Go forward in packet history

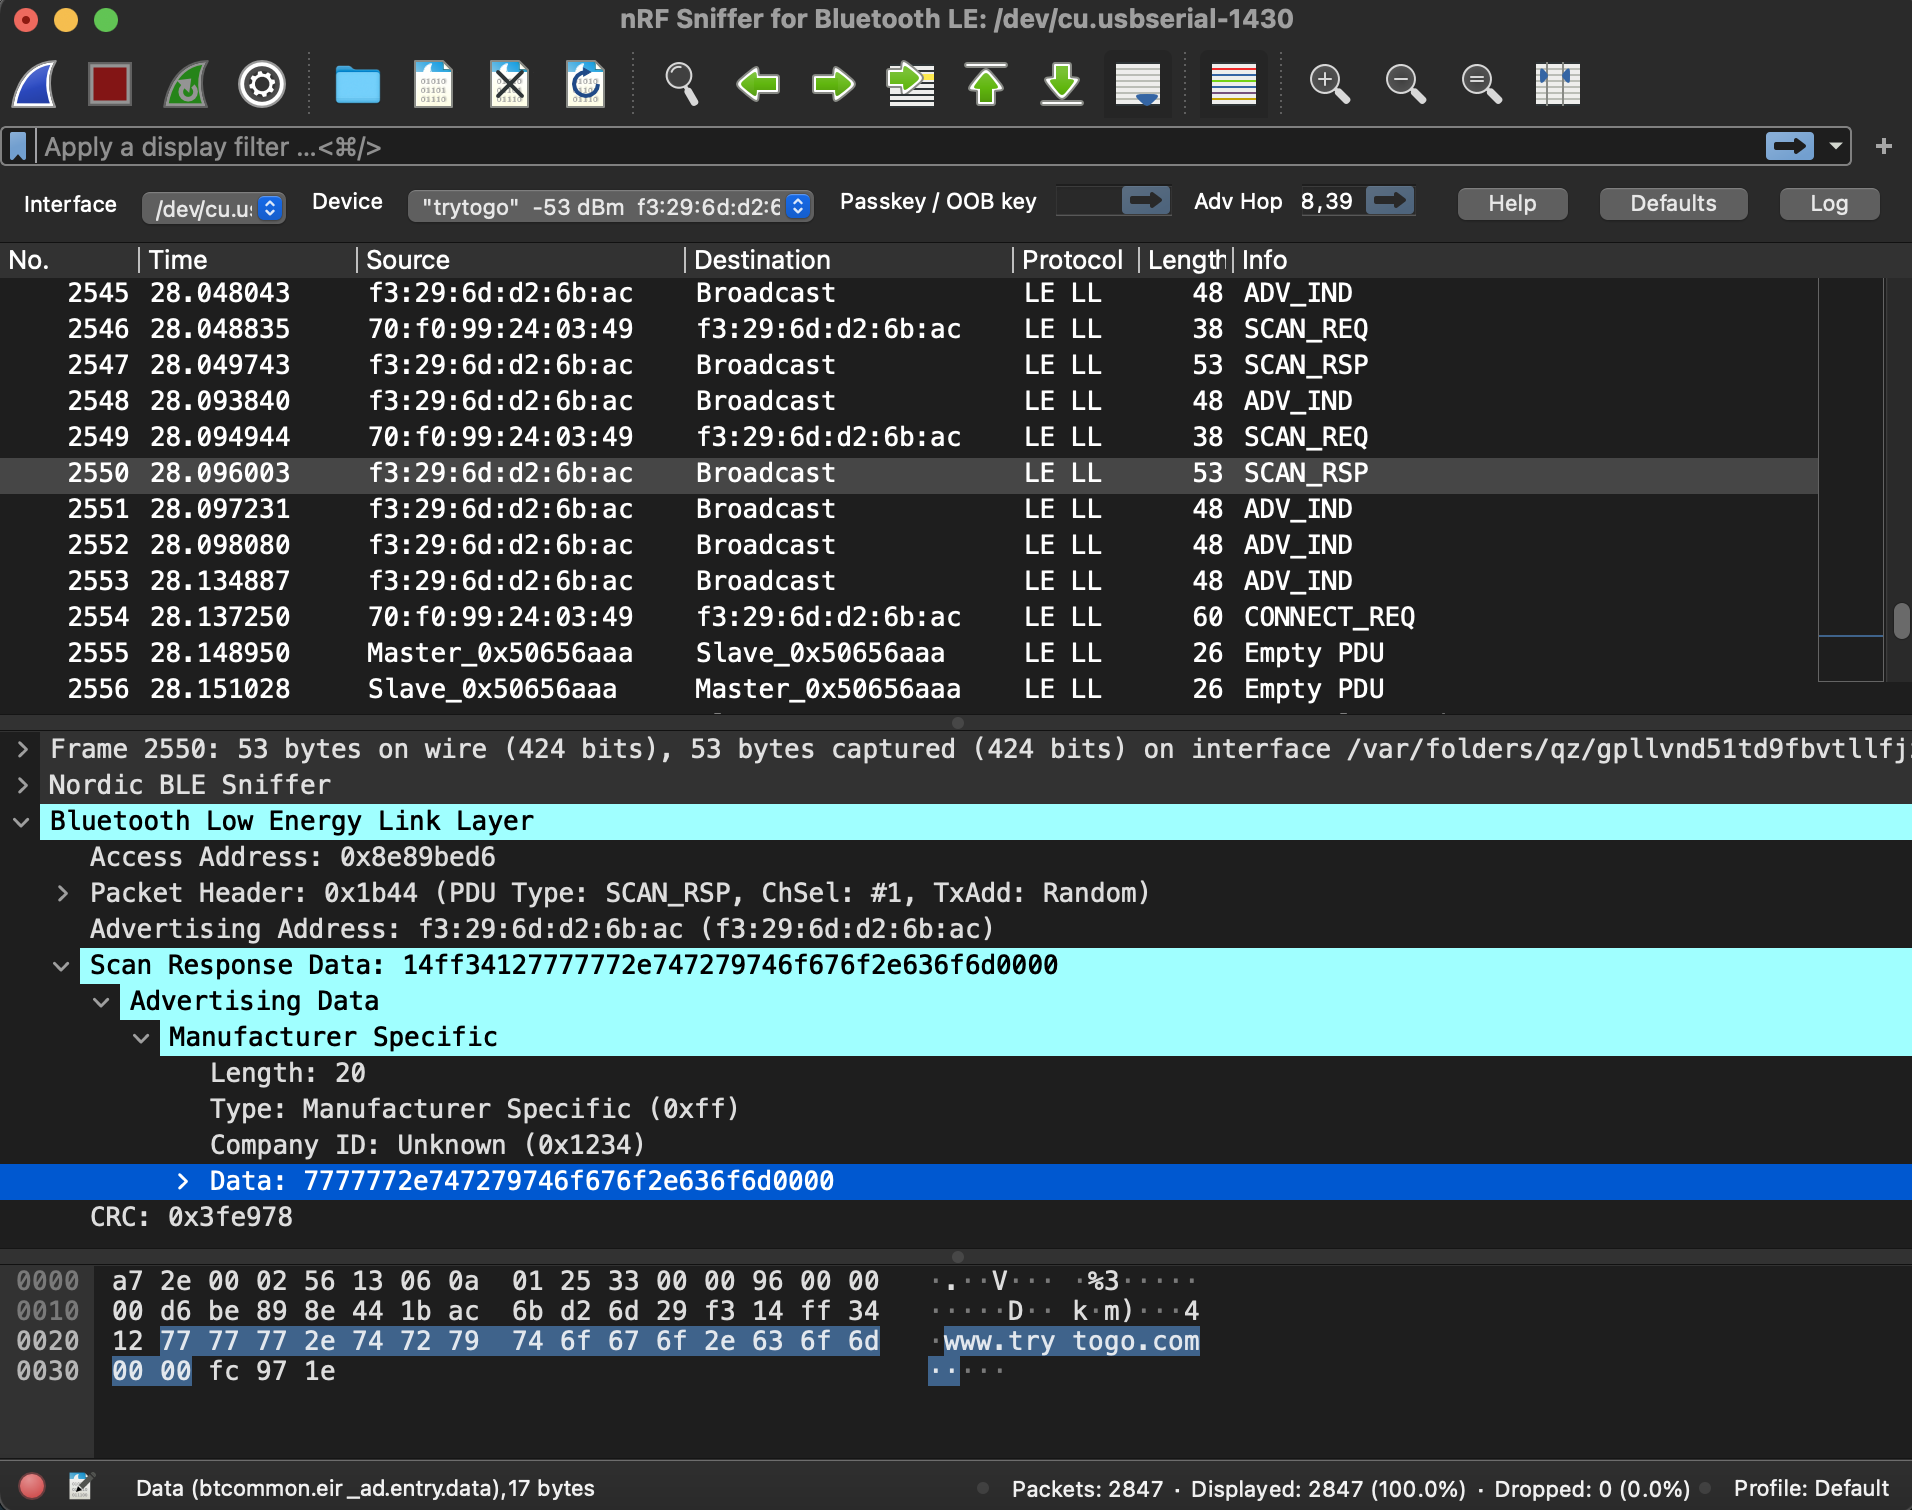(x=833, y=84)
